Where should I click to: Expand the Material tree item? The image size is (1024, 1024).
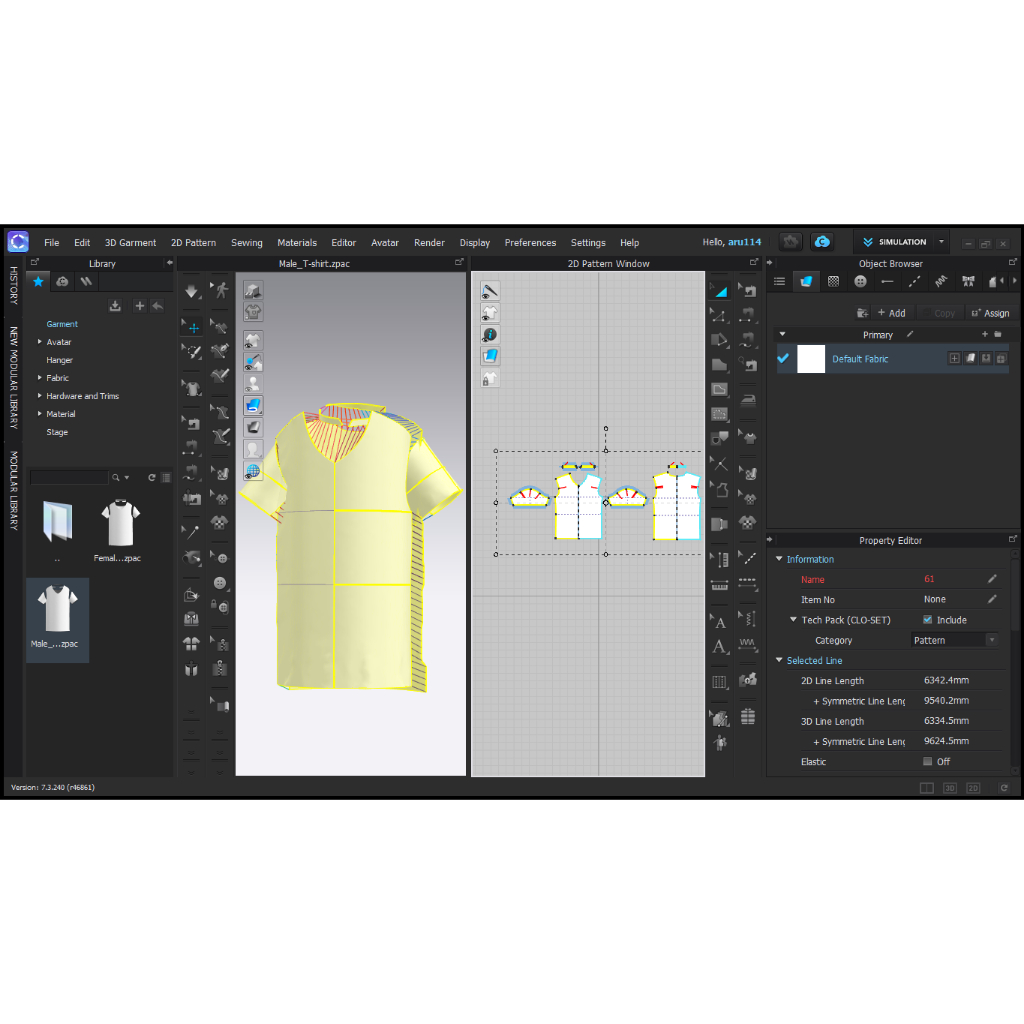coord(40,413)
